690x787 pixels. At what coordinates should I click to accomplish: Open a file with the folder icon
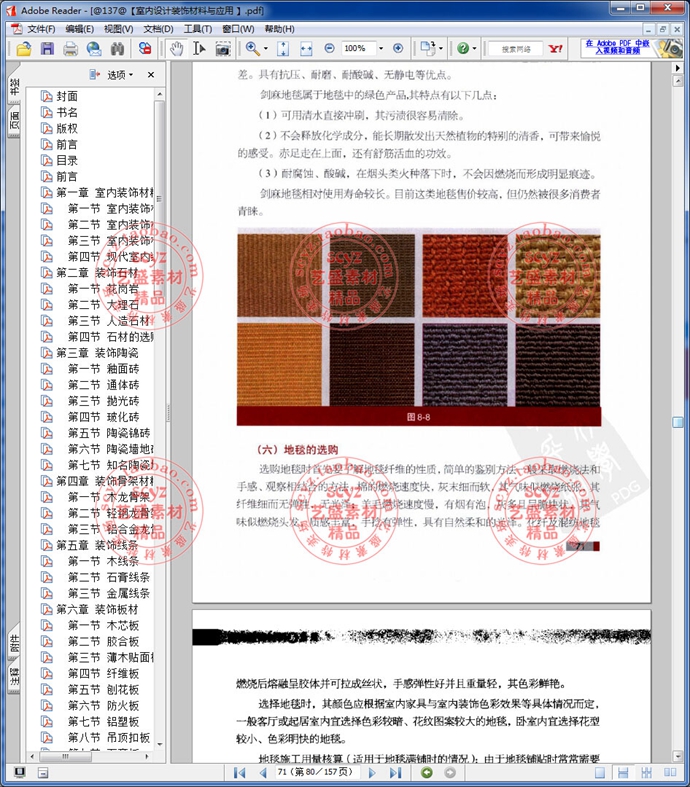23,49
